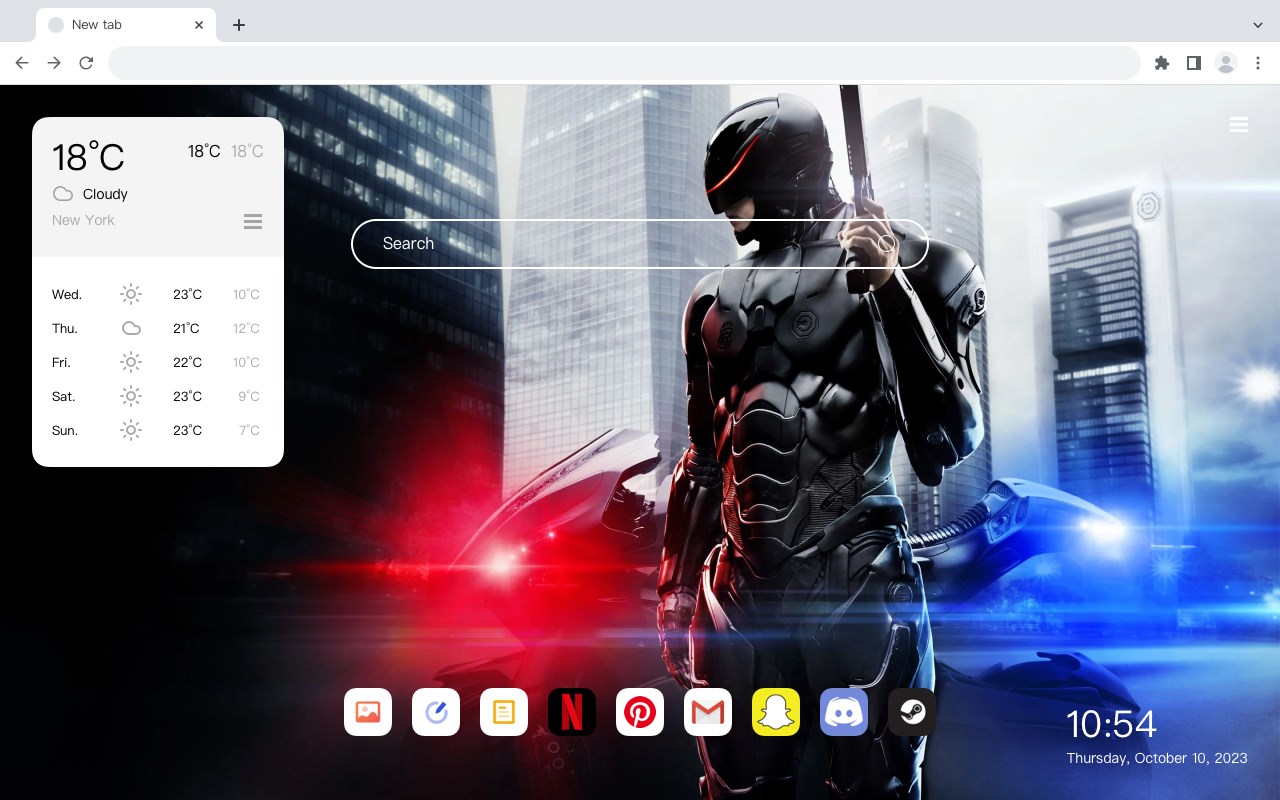Open the Discord shortcut
This screenshot has width=1280, height=800.
(844, 712)
